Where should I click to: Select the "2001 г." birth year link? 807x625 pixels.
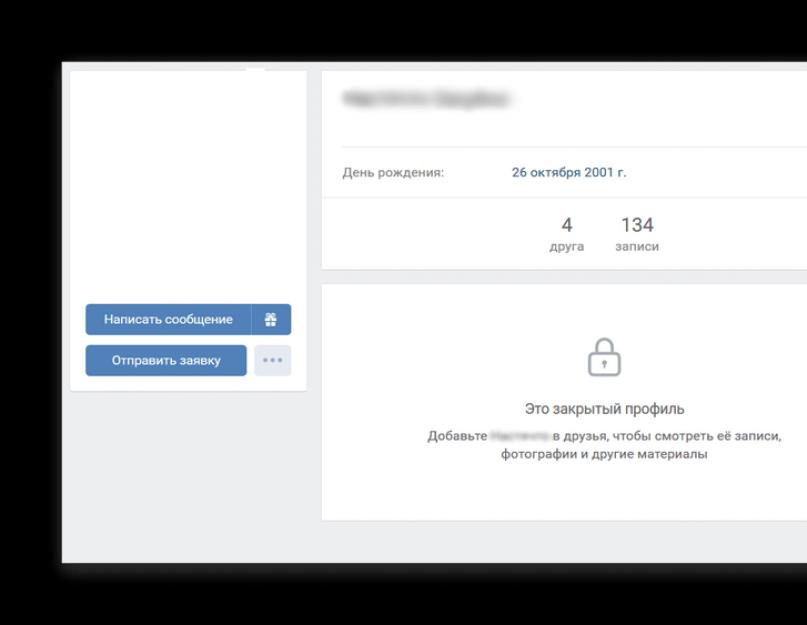pos(606,172)
